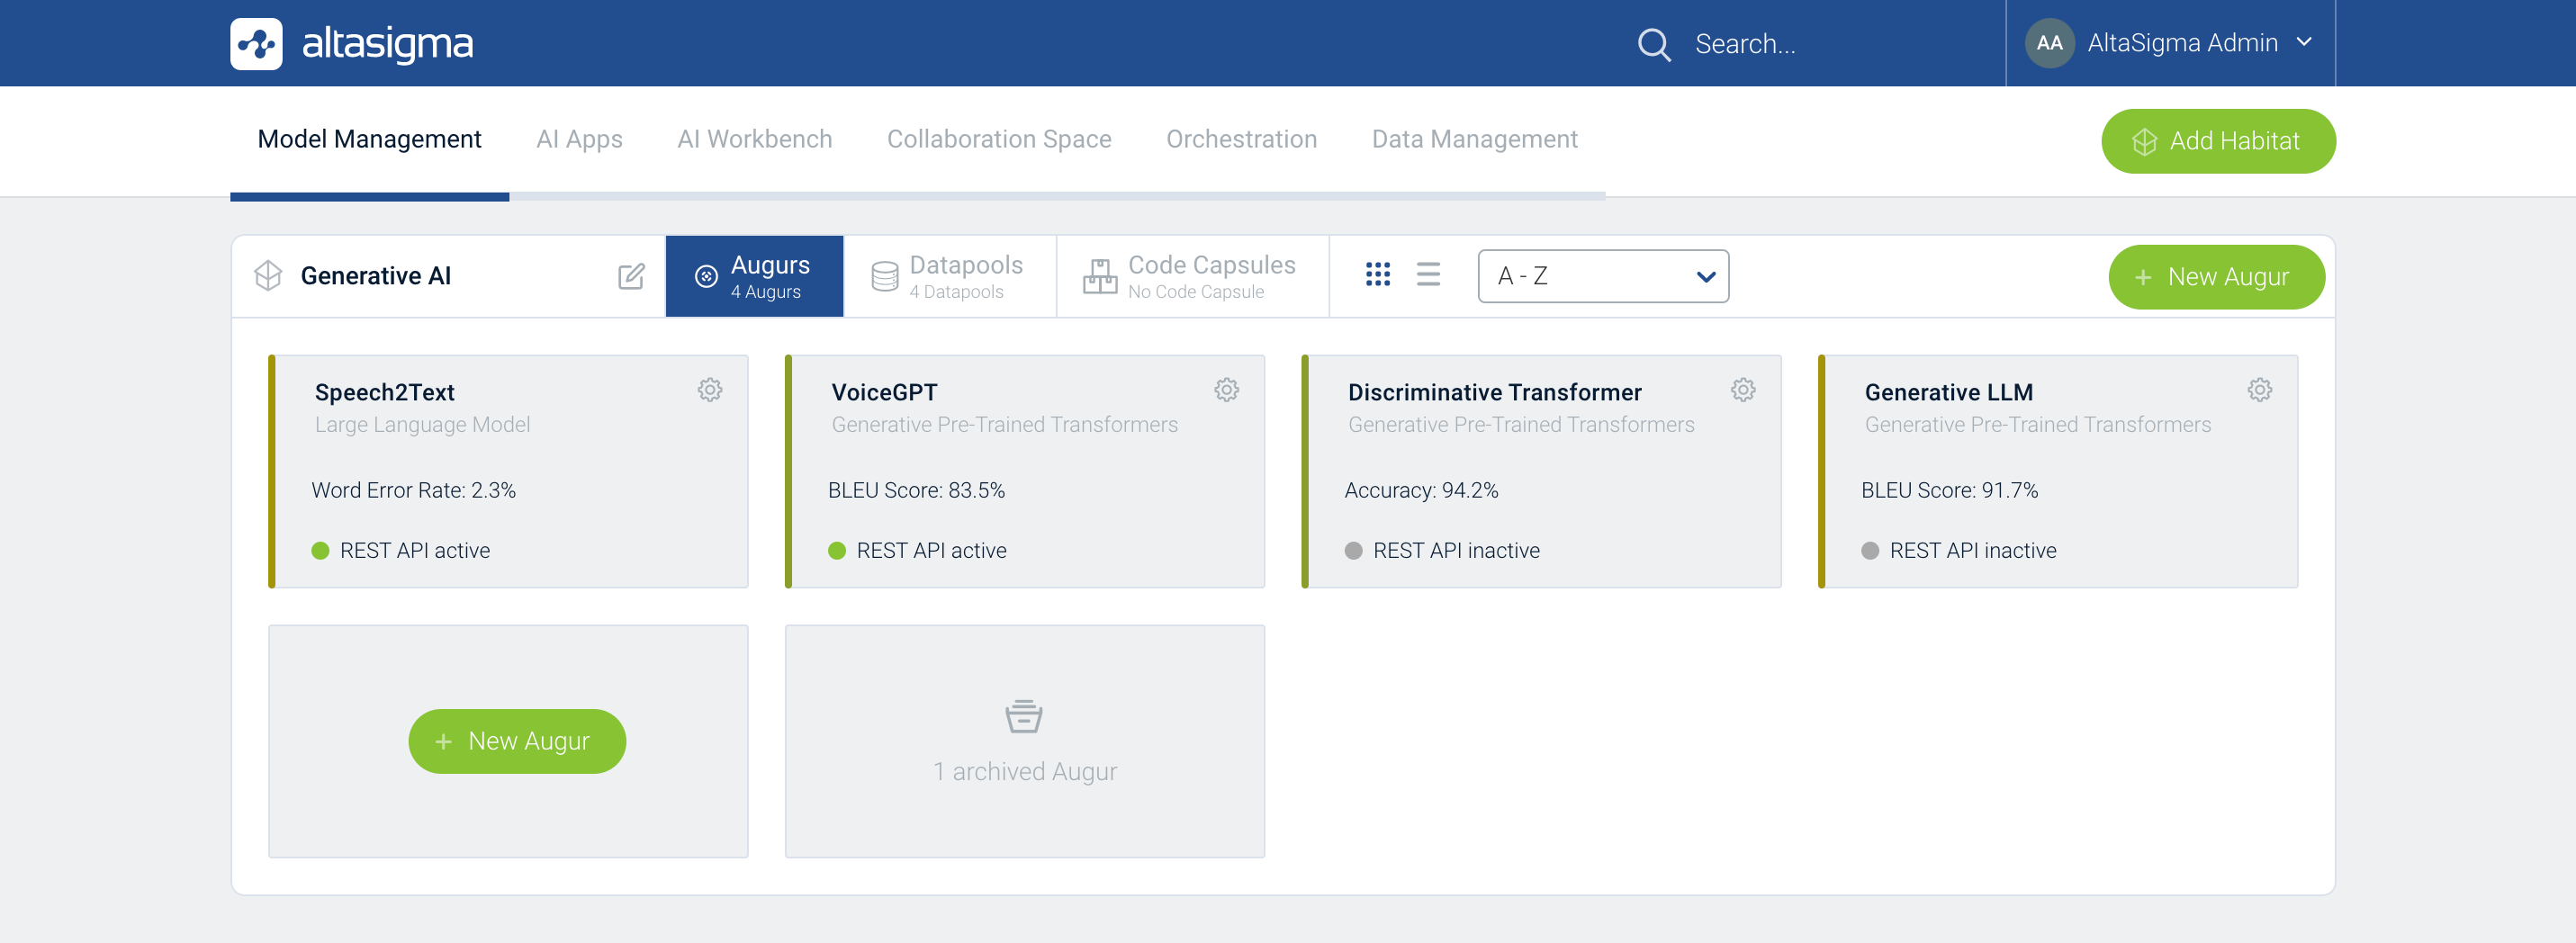This screenshot has width=2576, height=943.
Task: Go to the Collaboration Space tab
Action: tap(999, 139)
